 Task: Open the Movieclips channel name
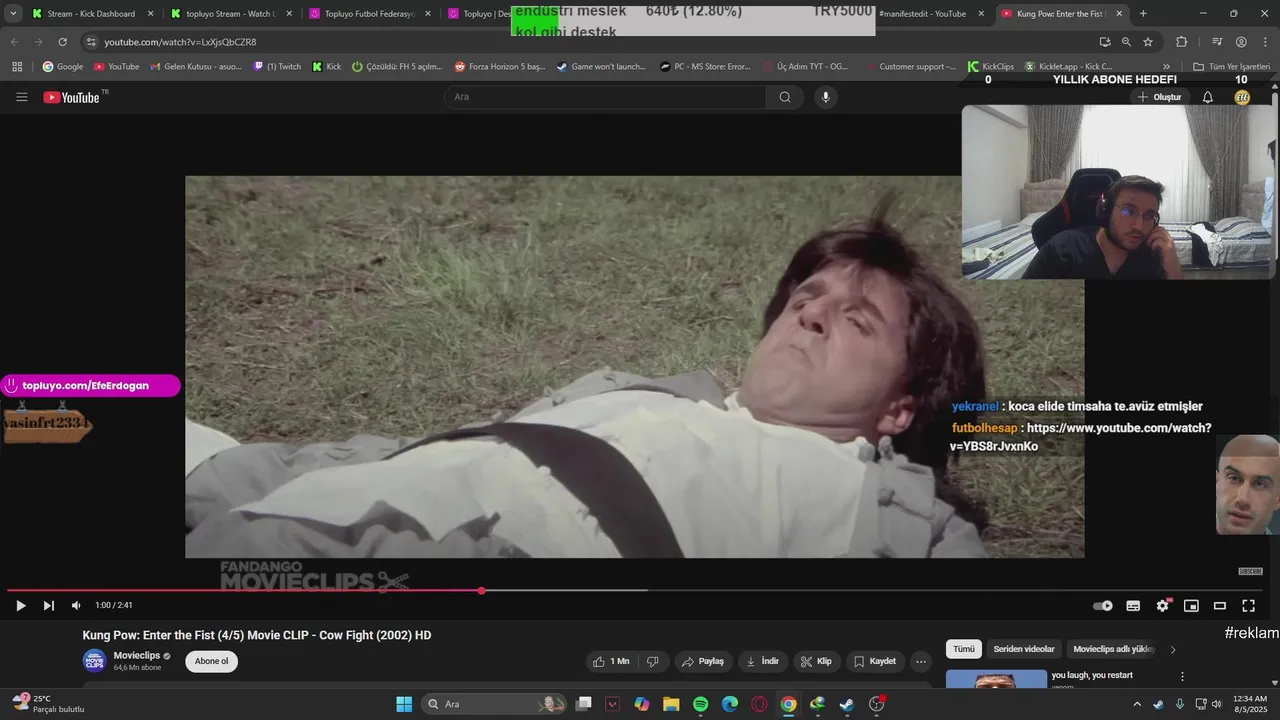(x=137, y=655)
